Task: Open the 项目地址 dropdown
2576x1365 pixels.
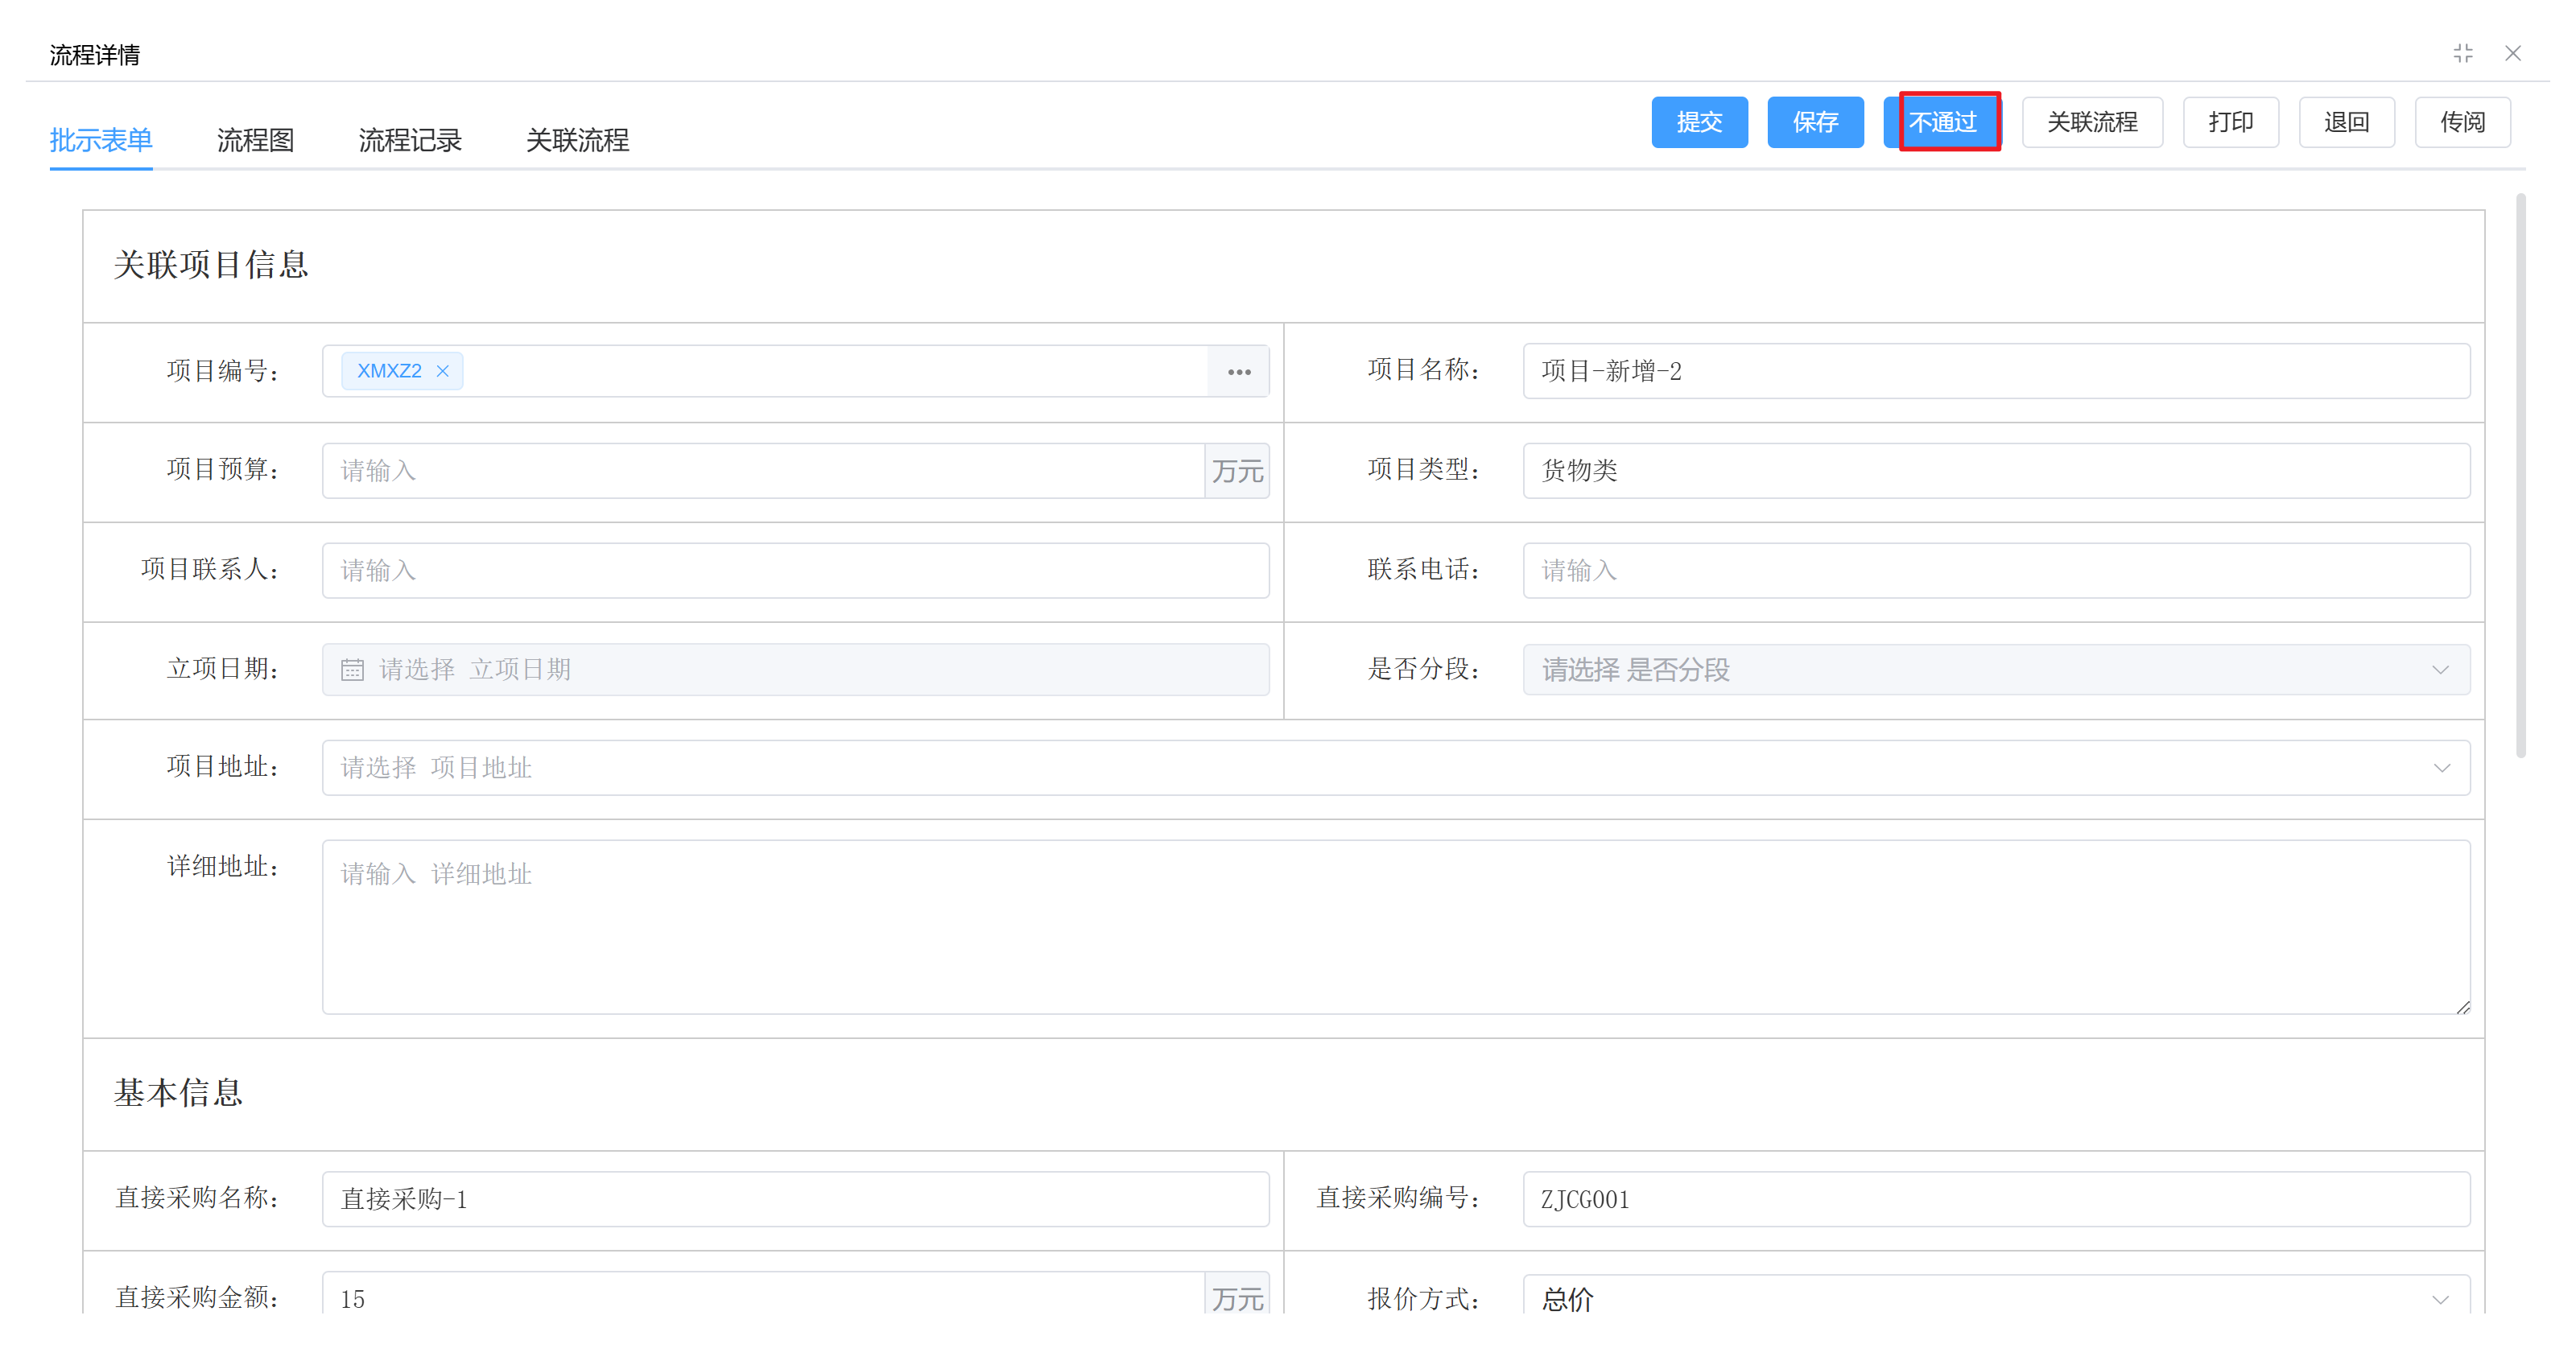Action: click(2441, 768)
